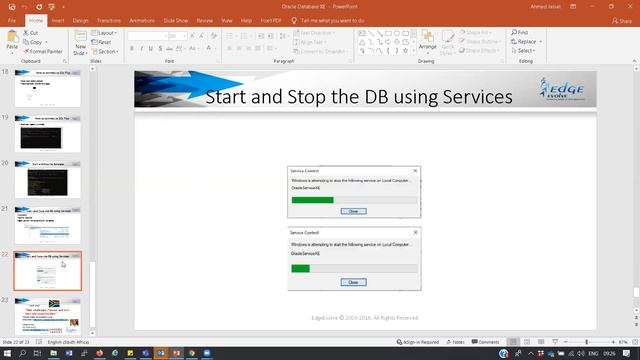This screenshot has height=360, width=640.
Task: Select slide 20 thumbnail
Action: pyautogui.click(x=48, y=180)
